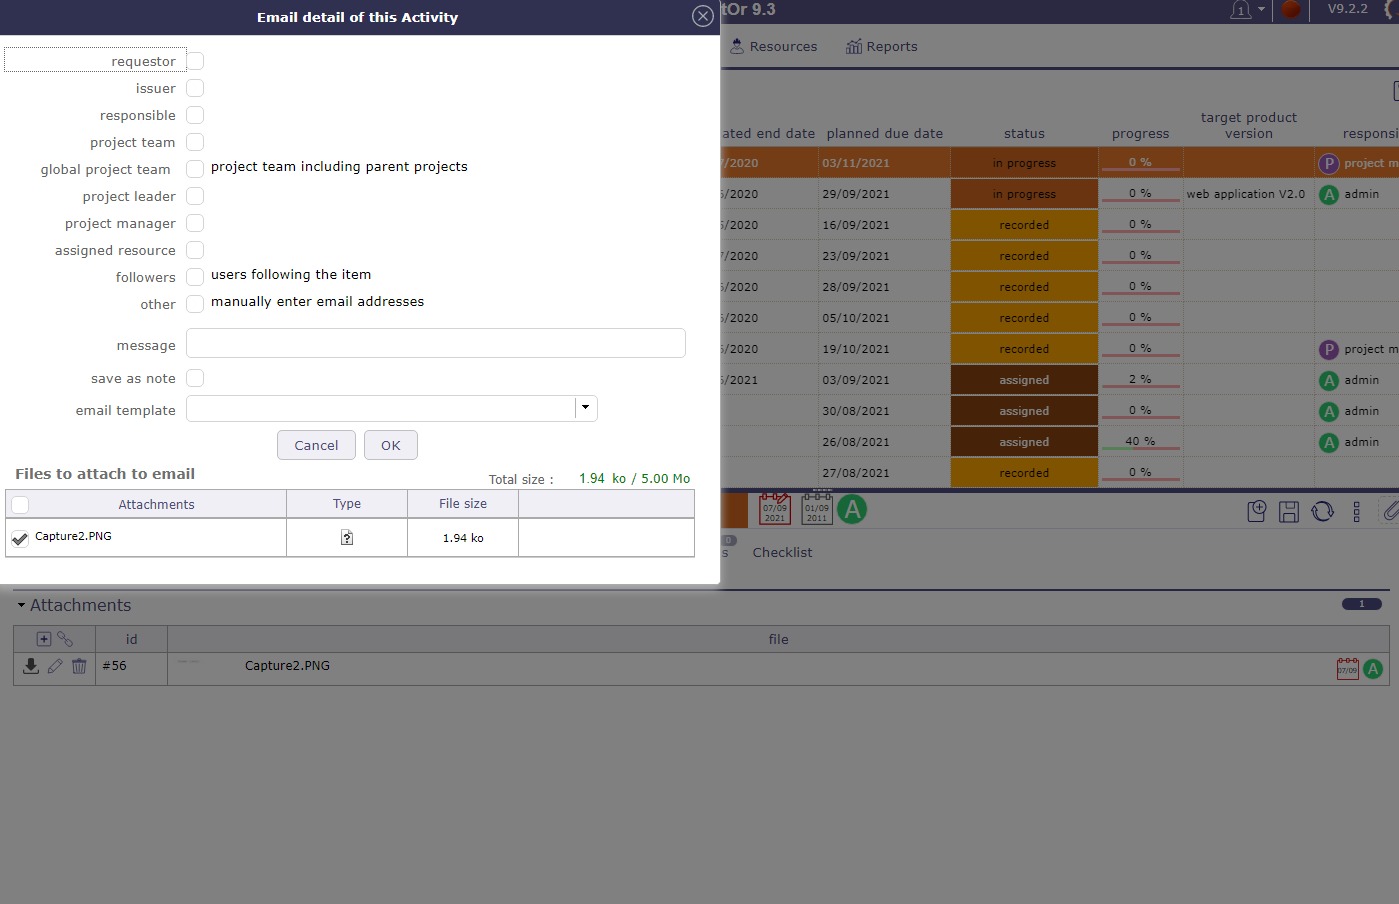
Task: Delete attachment #56 with the trash icon
Action: click(x=79, y=666)
